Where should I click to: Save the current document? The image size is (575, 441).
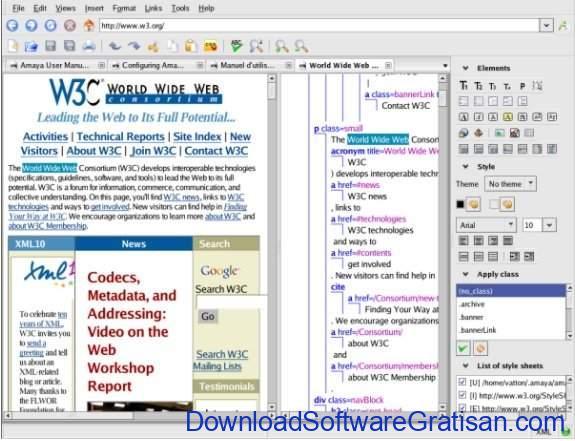tap(51, 46)
